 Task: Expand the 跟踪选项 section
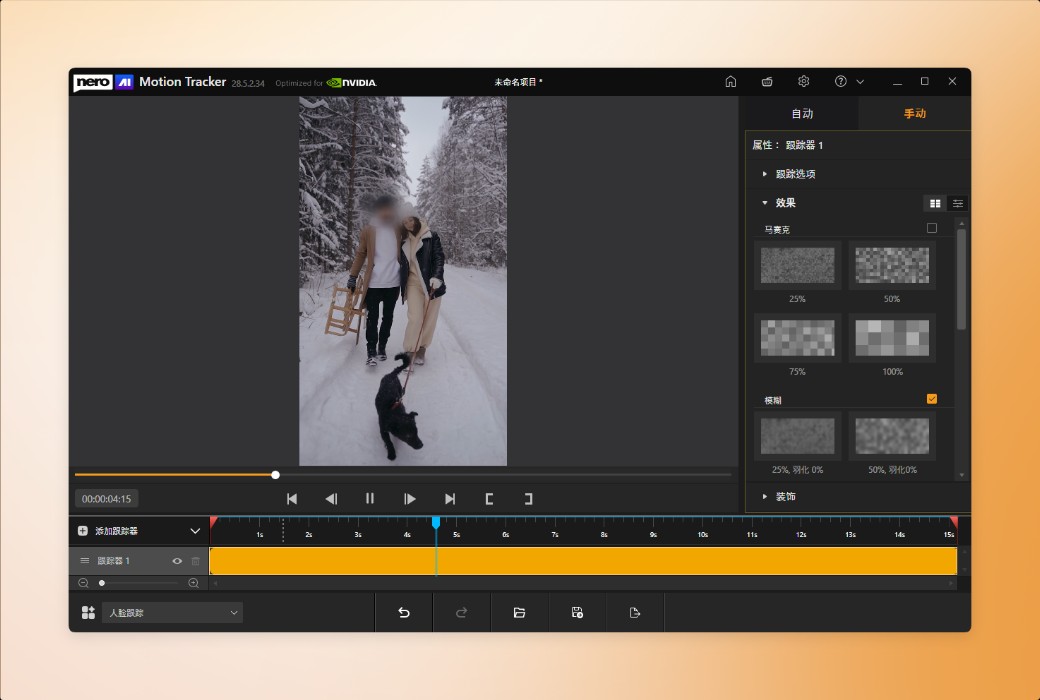(796, 174)
